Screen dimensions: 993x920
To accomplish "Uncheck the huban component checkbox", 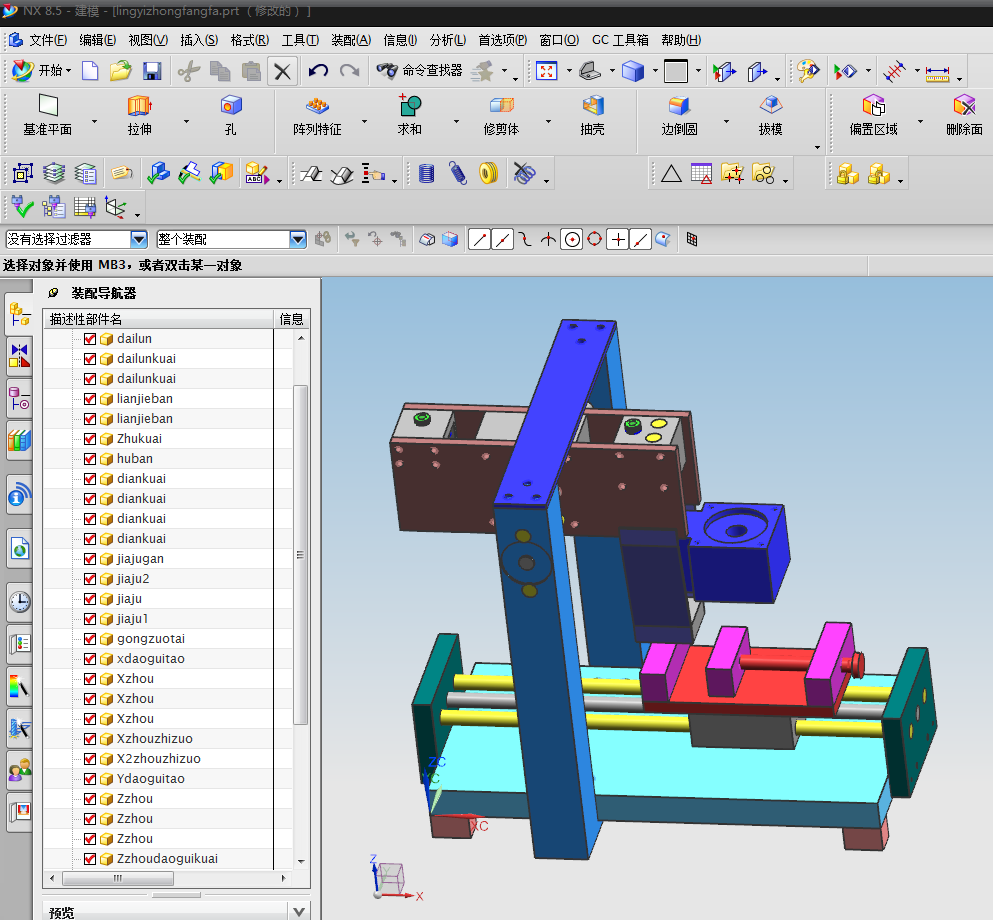I will coord(90,458).
